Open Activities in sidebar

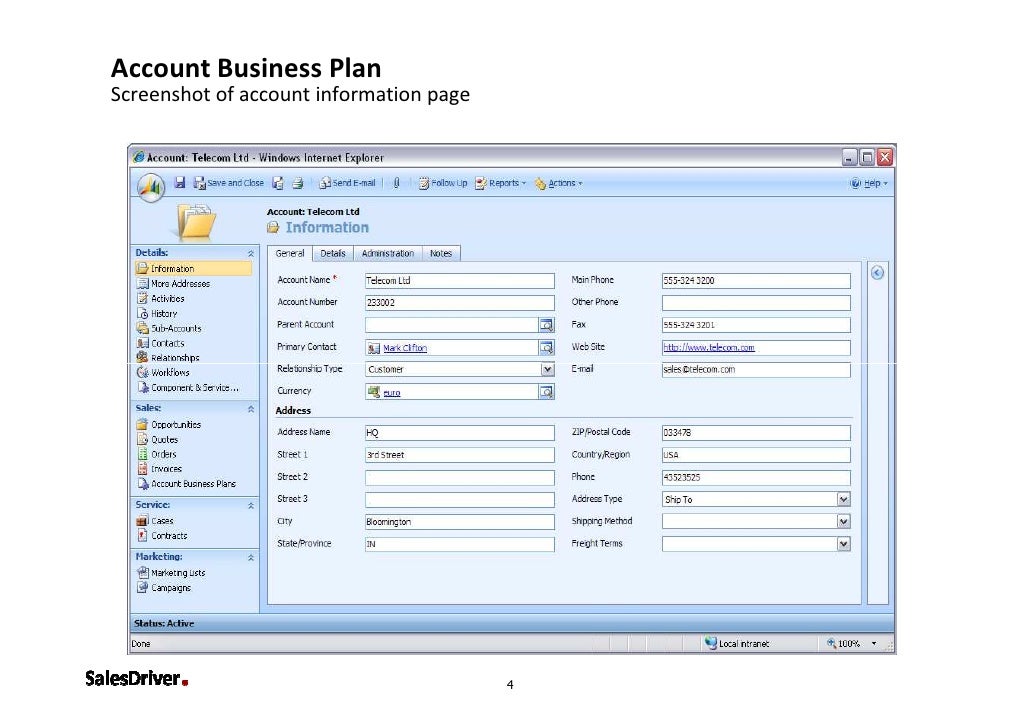[161, 299]
